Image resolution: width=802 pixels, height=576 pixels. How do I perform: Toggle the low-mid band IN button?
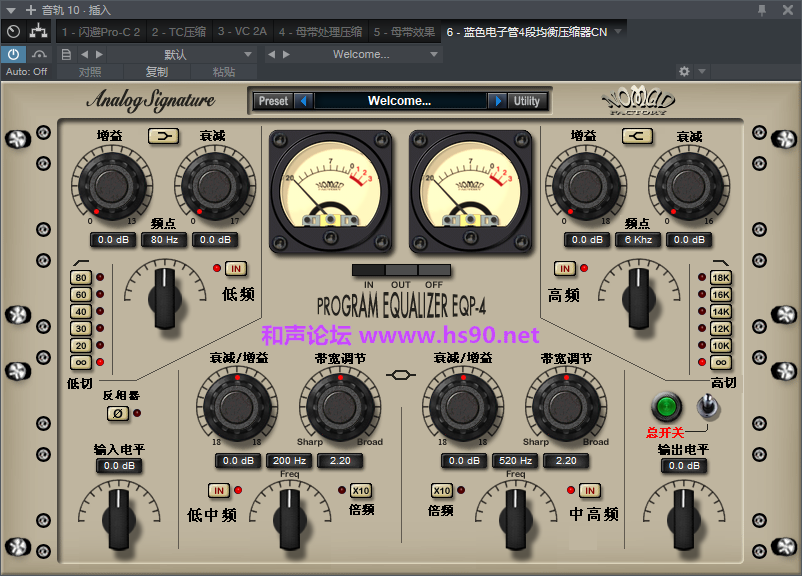pyautogui.click(x=219, y=491)
